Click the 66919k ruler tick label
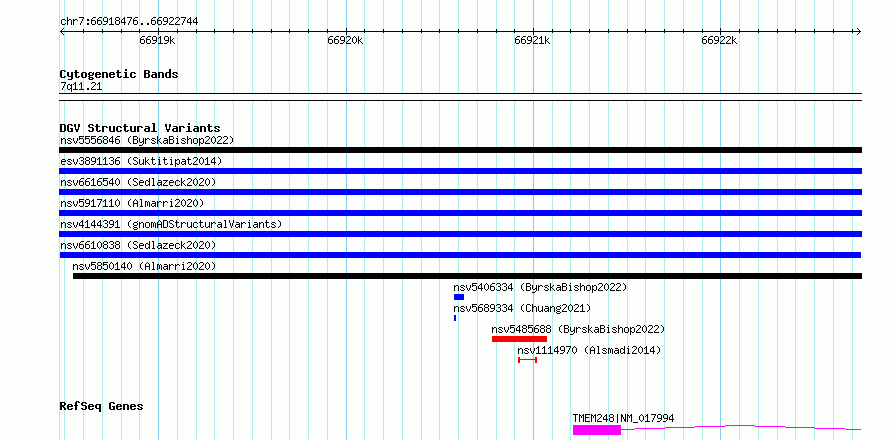This screenshot has width=890, height=440. click(157, 41)
